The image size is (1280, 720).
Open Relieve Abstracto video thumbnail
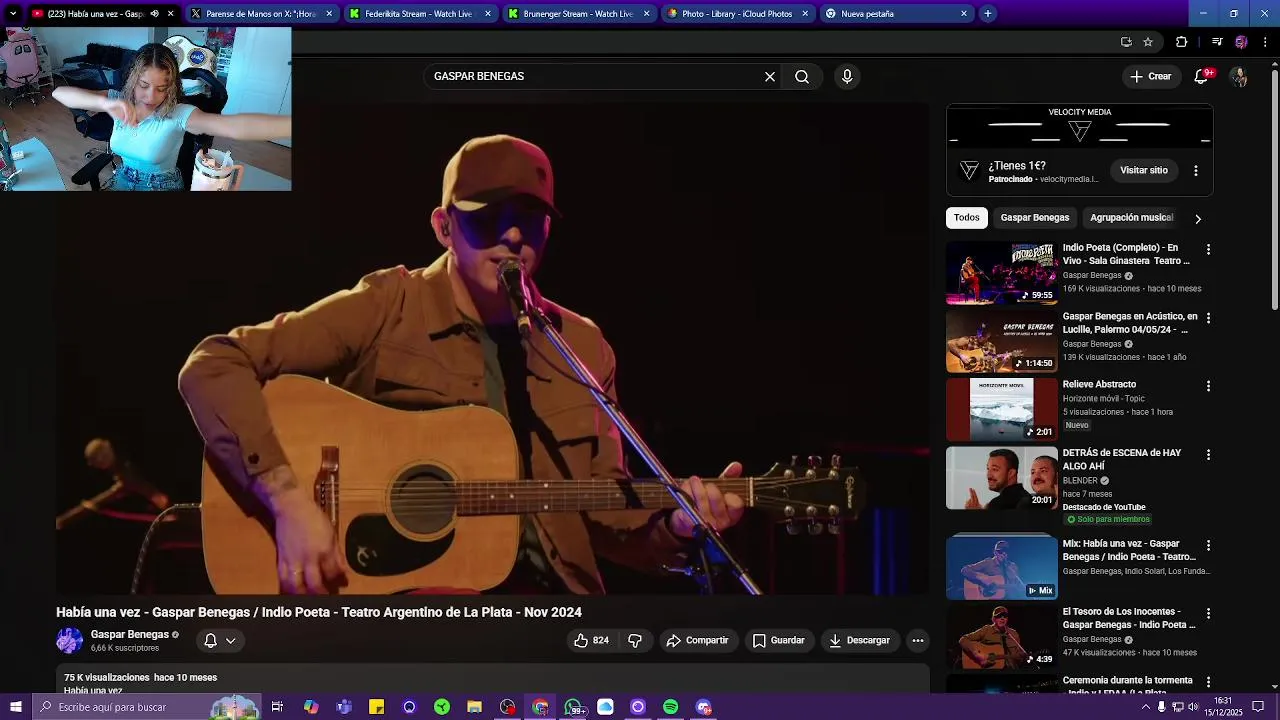point(1002,409)
